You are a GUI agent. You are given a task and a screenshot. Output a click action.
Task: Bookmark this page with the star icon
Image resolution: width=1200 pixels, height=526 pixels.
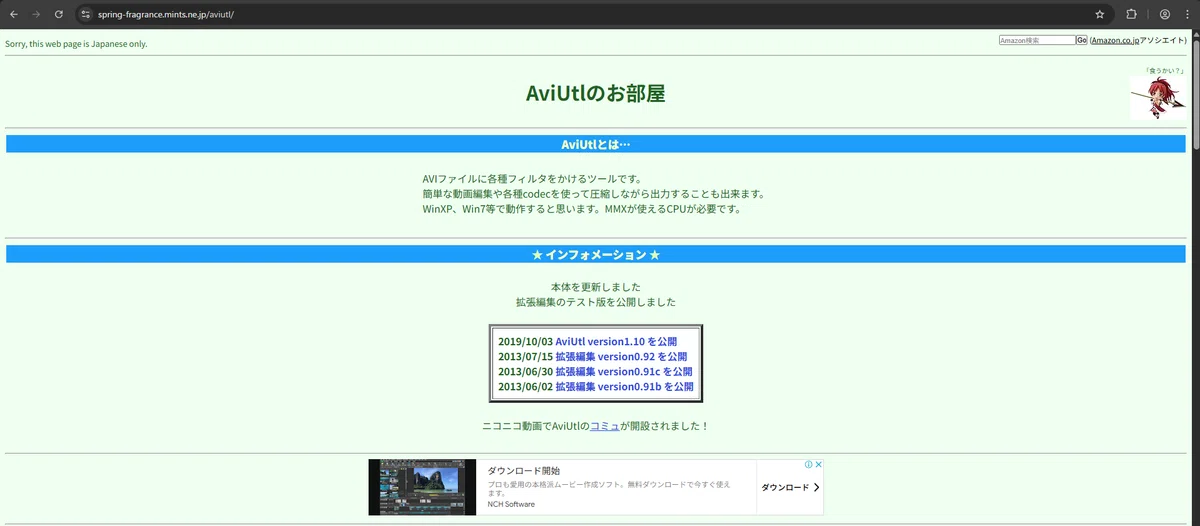click(x=1100, y=14)
